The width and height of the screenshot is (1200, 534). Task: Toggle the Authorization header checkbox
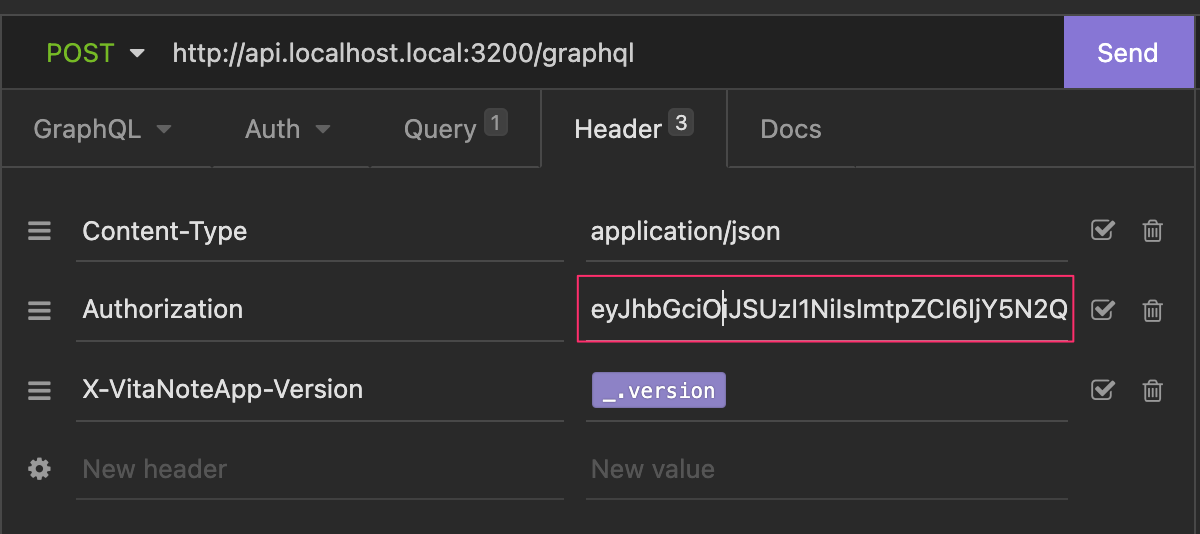coord(1102,310)
